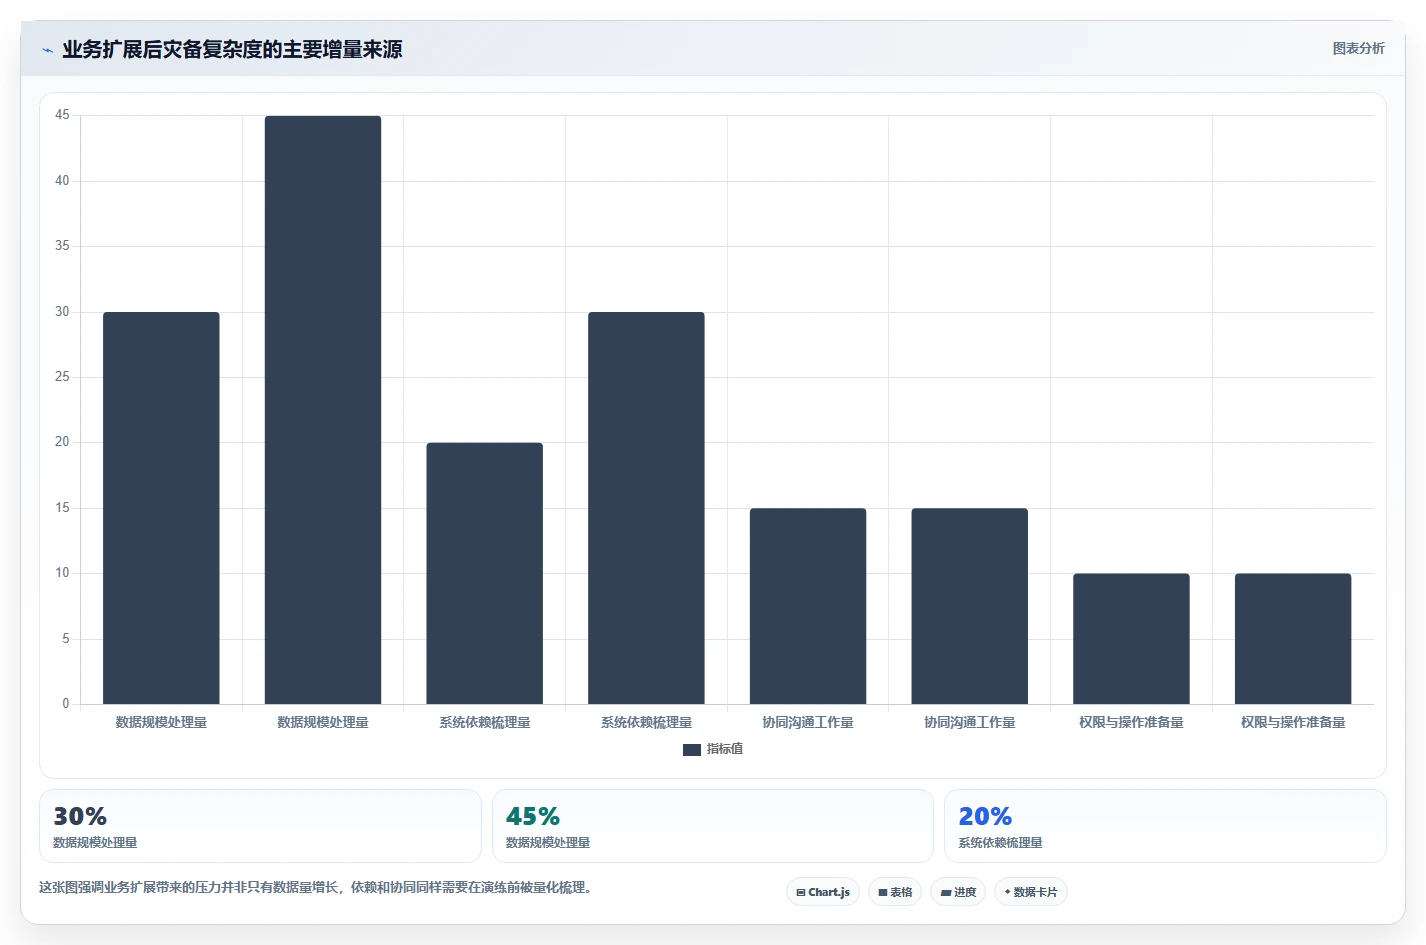Click the 表格 chip
The width and height of the screenshot is (1426, 945).
pyautogui.click(x=895, y=892)
